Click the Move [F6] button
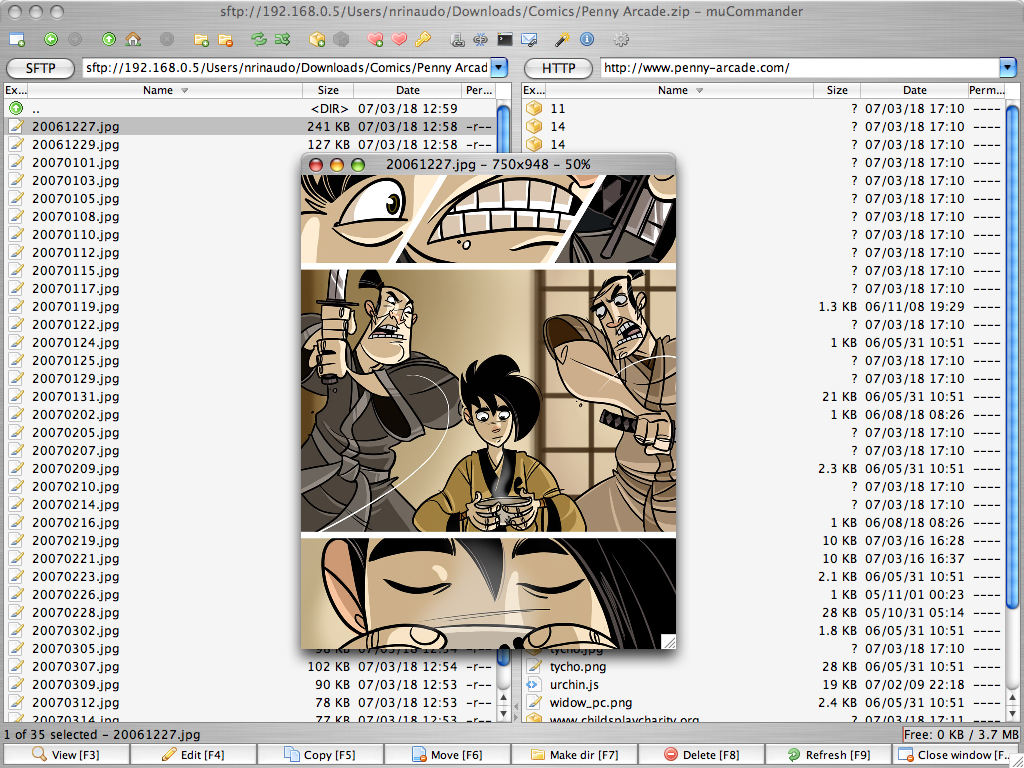 (447, 755)
